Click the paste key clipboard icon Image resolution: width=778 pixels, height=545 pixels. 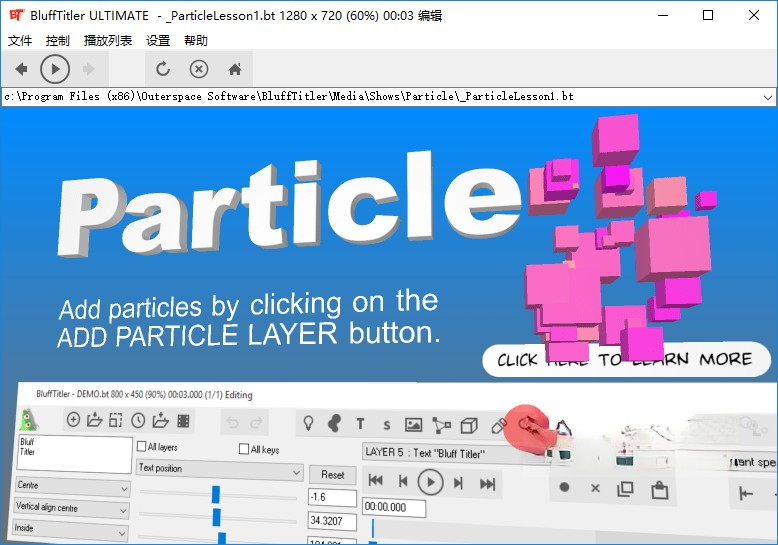click(x=659, y=490)
